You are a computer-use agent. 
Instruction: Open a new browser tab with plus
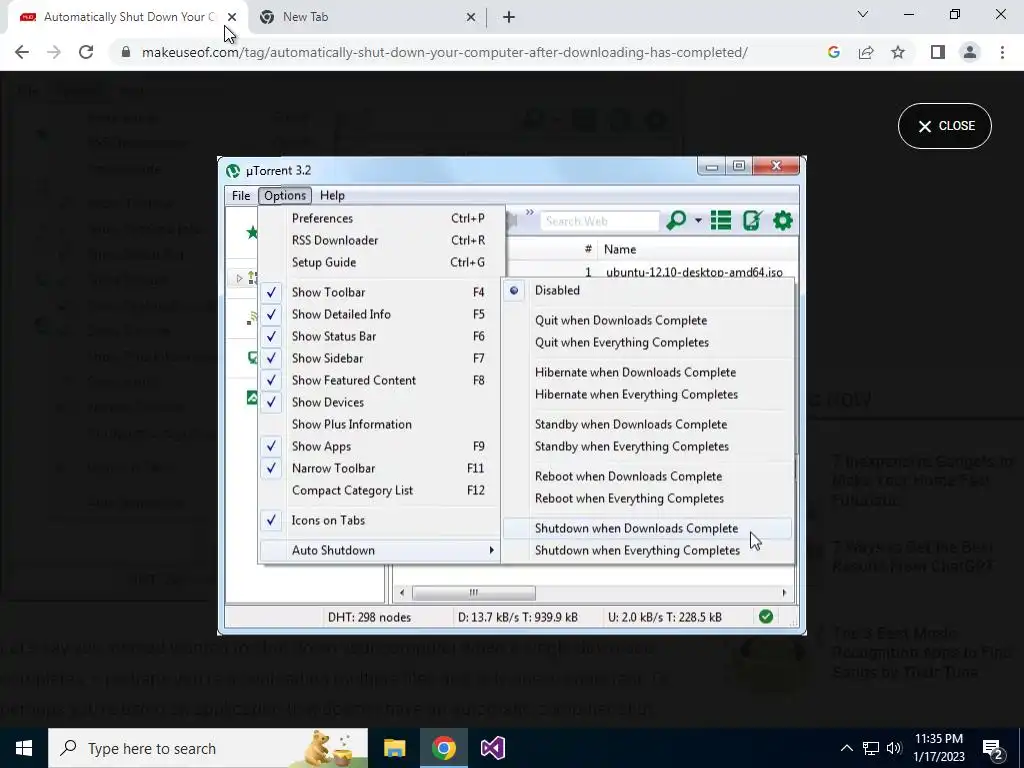point(509,18)
